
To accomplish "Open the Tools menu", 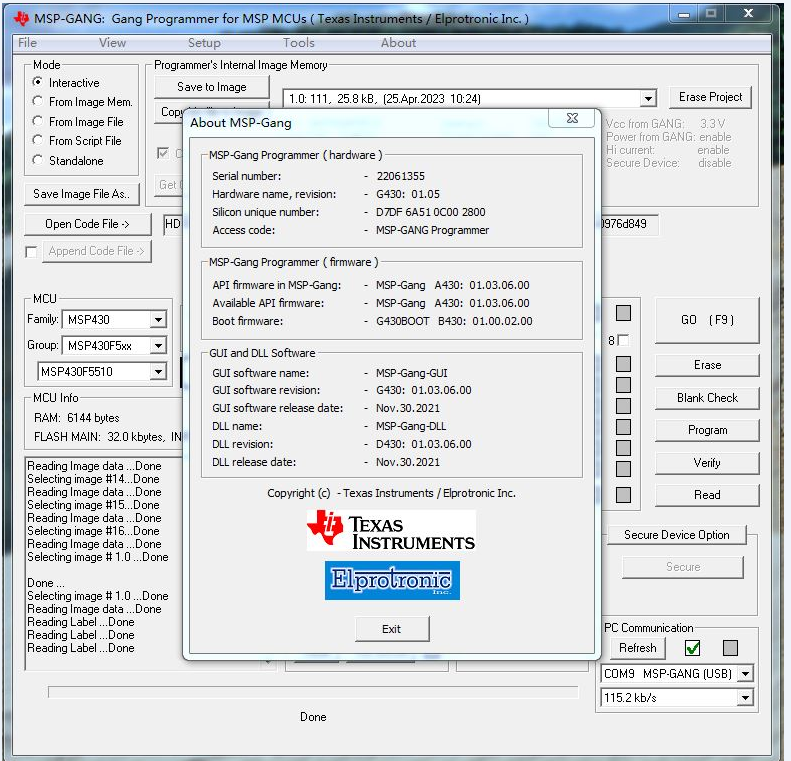I will [x=299, y=43].
